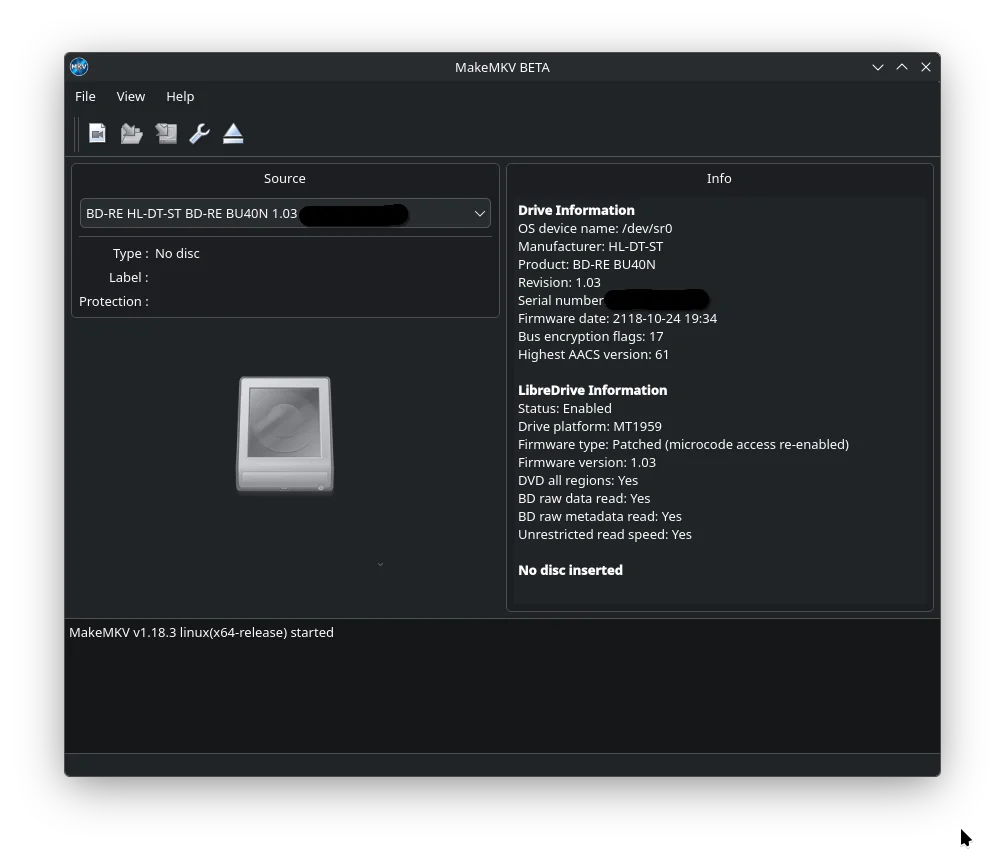The width and height of the screenshot is (1005, 853).
Task: Click the 'LibreDrive Information' heading
Action: [x=592, y=390]
